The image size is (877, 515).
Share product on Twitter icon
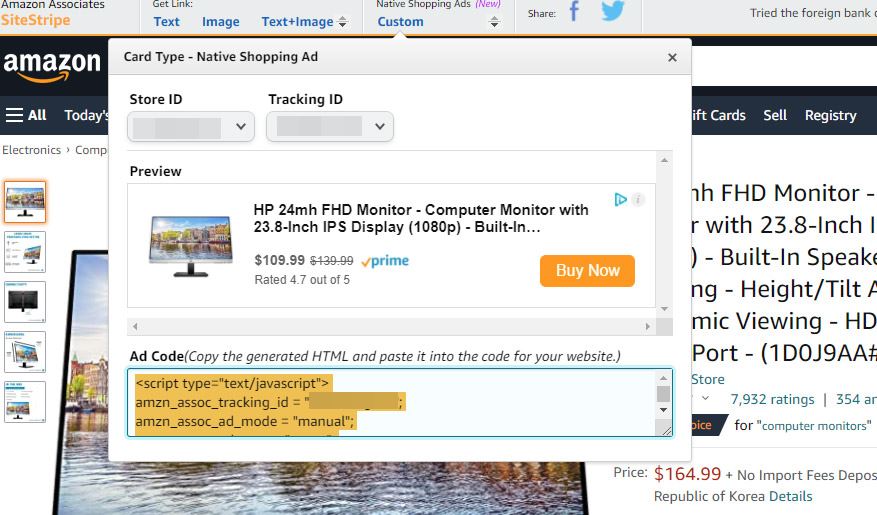click(x=612, y=11)
